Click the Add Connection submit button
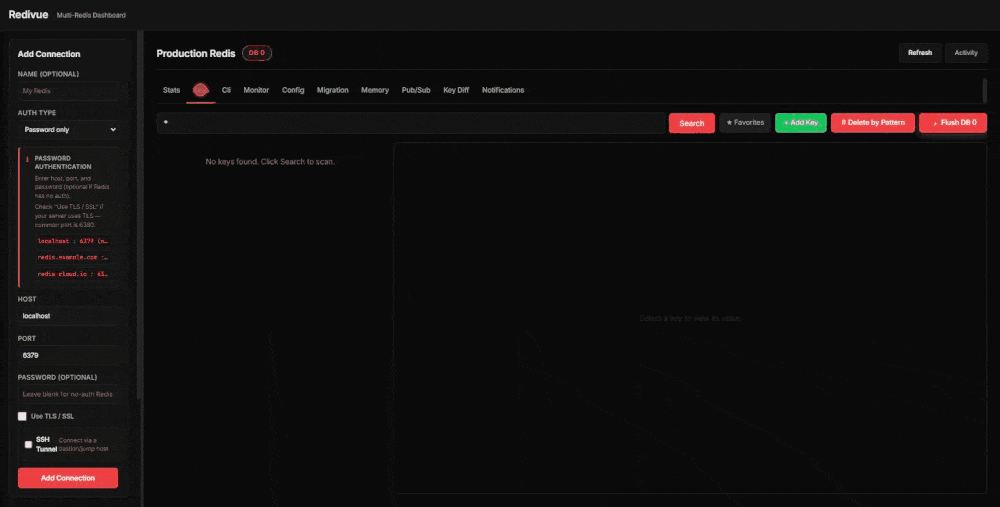Image resolution: width=1000 pixels, height=507 pixels. pos(68,478)
